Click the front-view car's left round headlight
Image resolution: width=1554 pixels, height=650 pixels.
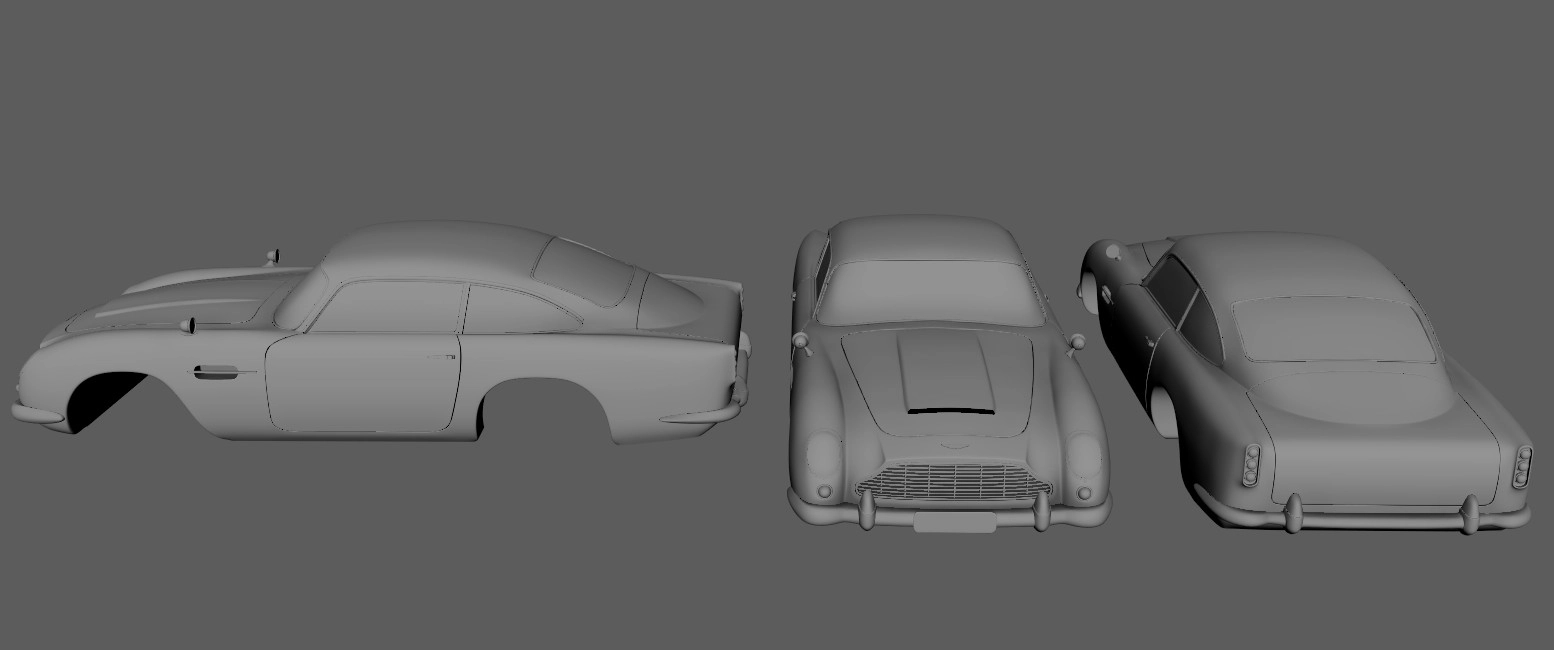coord(823,455)
